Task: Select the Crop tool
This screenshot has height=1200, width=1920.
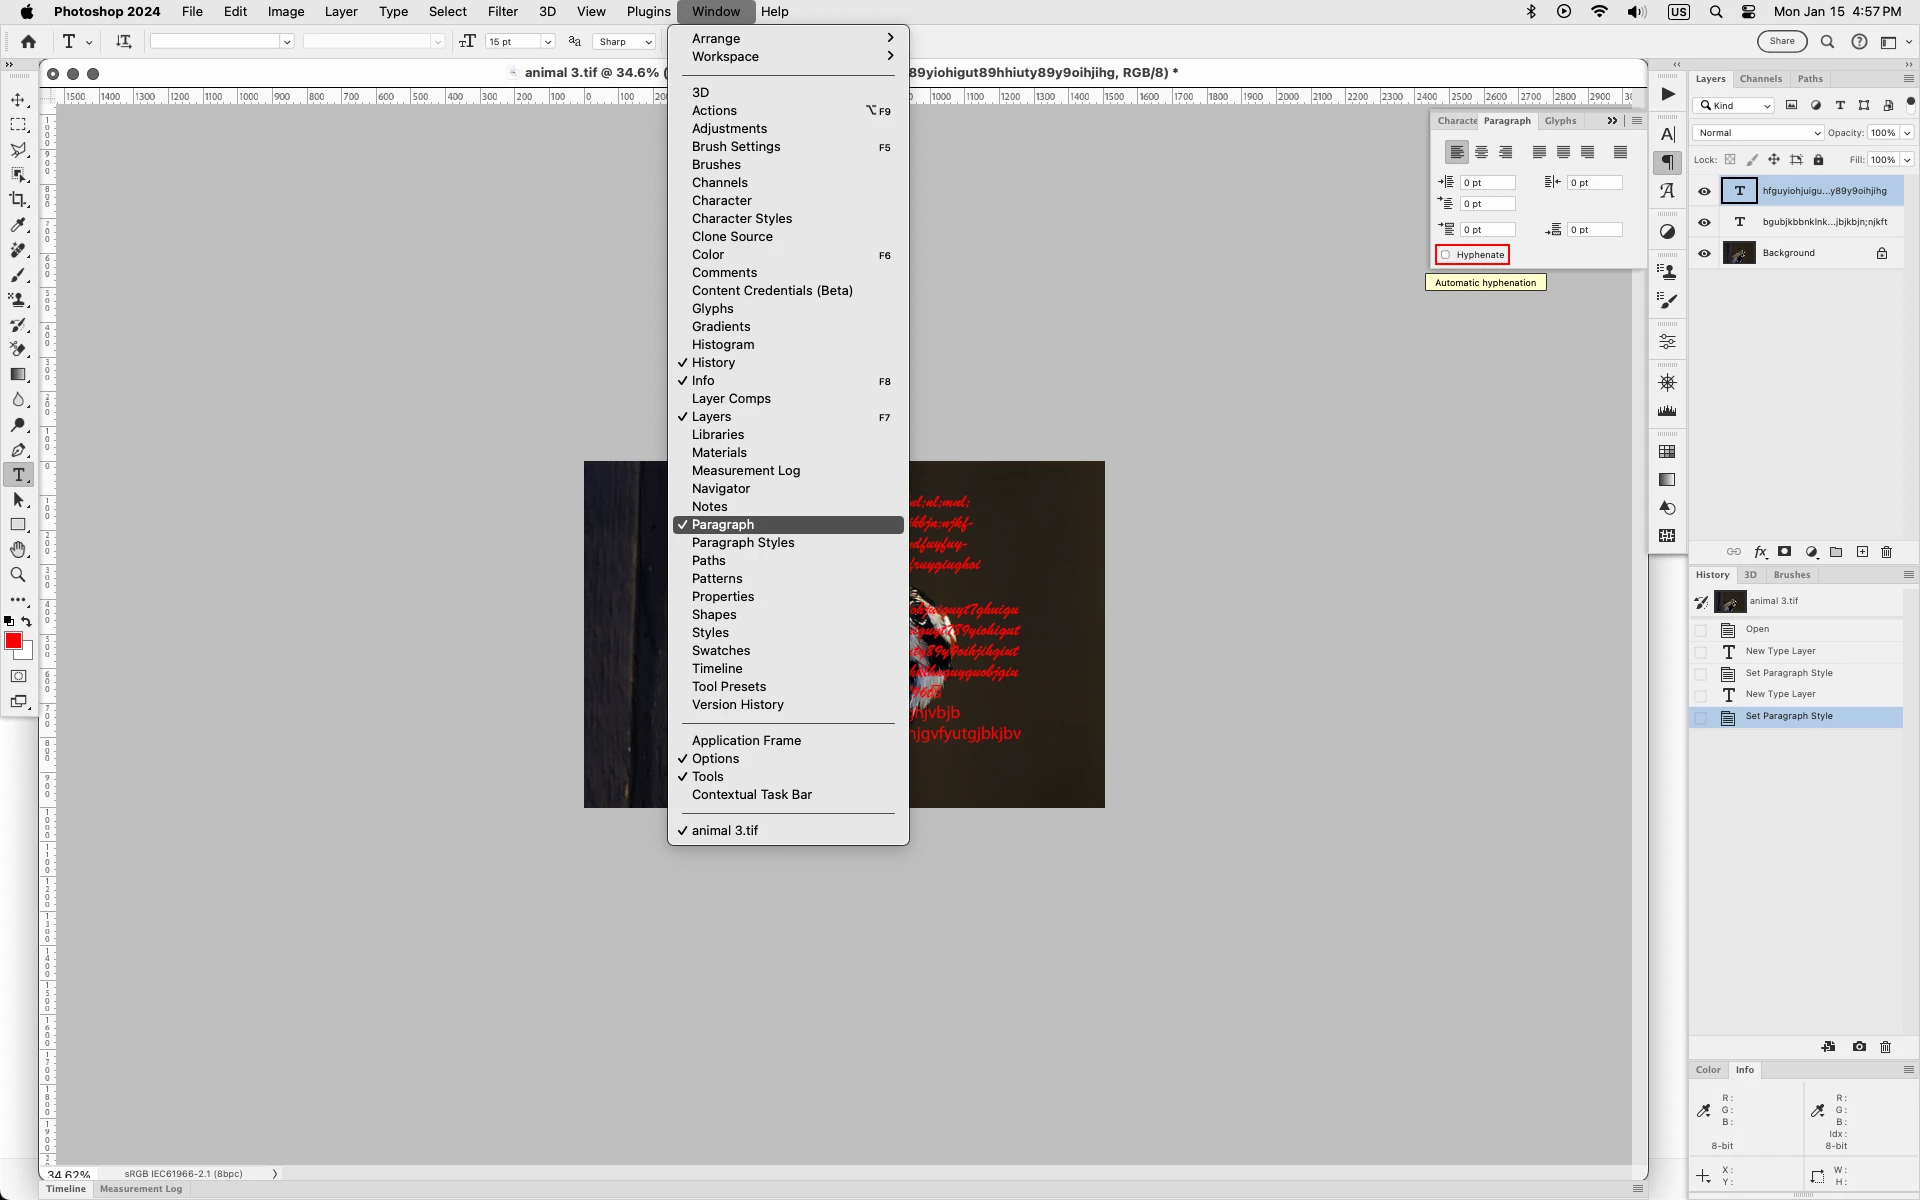Action: tap(18, 200)
